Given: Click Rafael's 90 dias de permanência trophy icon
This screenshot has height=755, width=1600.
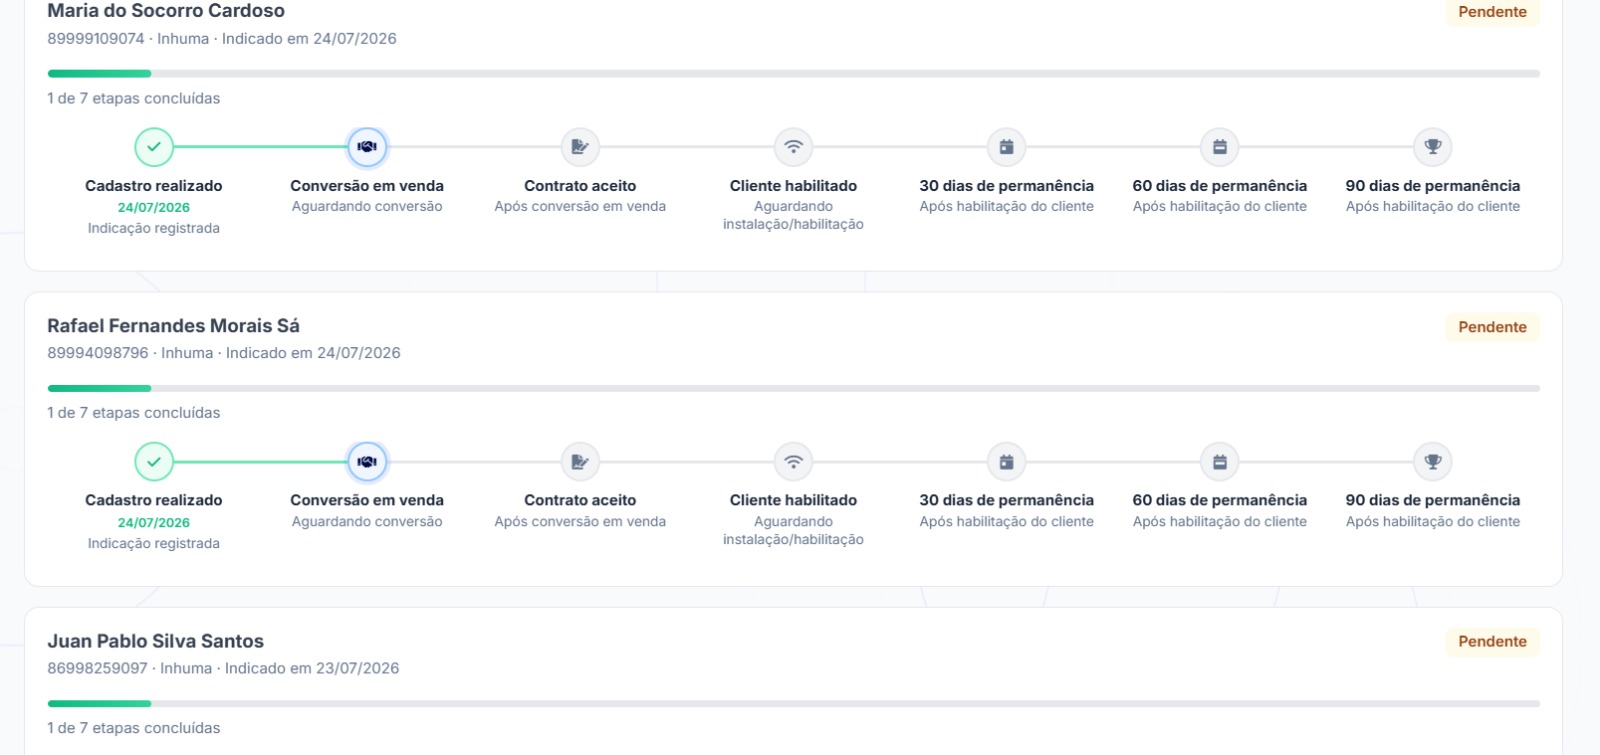Looking at the screenshot, I should click(1433, 462).
